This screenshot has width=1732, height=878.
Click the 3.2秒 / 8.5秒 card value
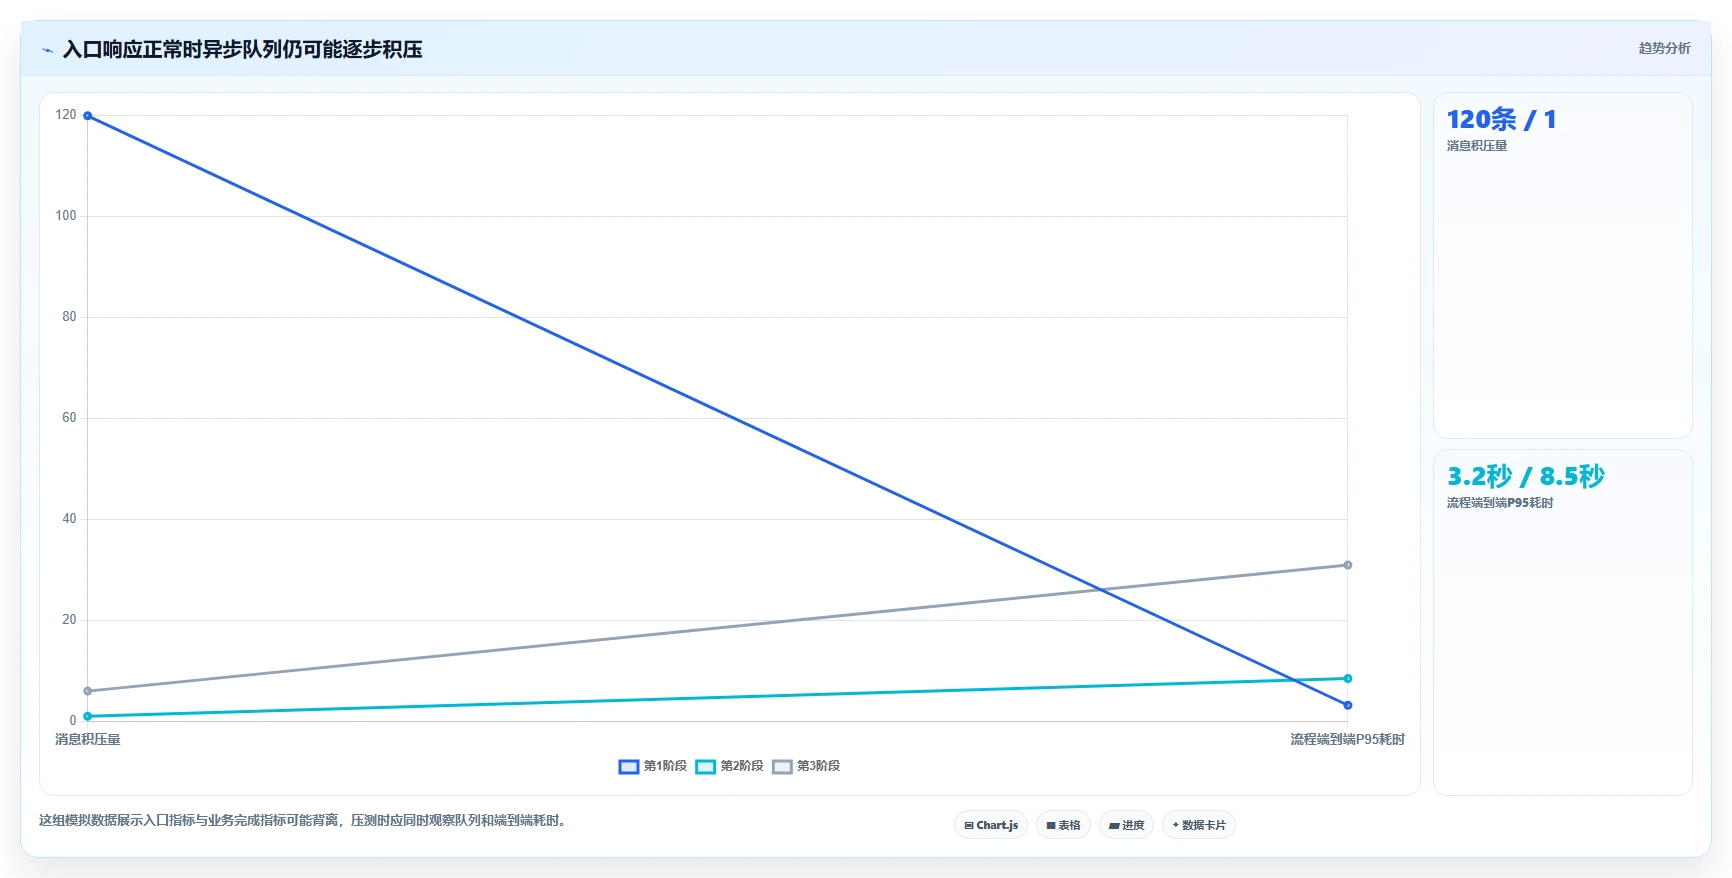point(1526,477)
